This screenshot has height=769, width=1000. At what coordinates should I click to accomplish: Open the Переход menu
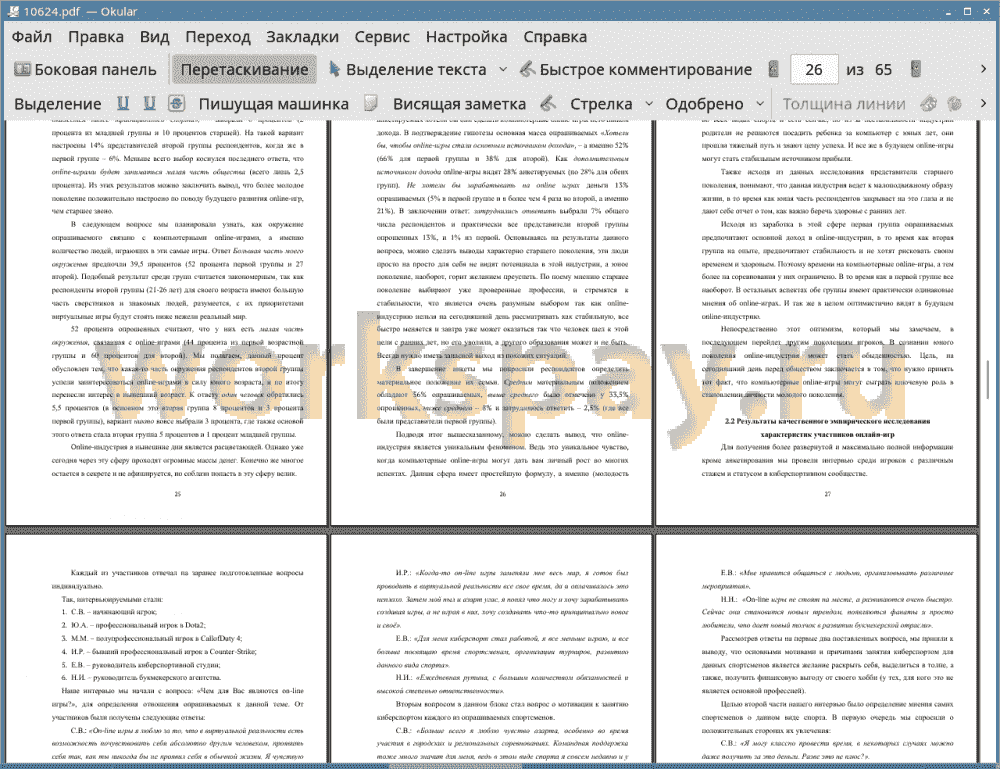pos(218,37)
